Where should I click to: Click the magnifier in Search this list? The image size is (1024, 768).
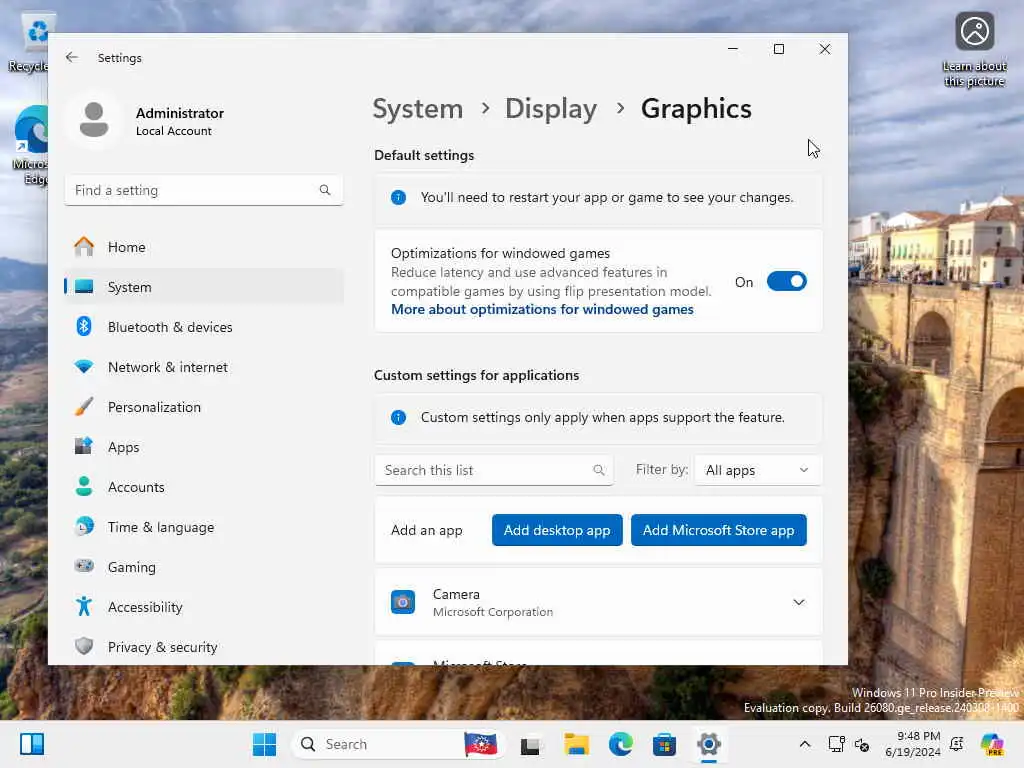[x=598, y=470]
